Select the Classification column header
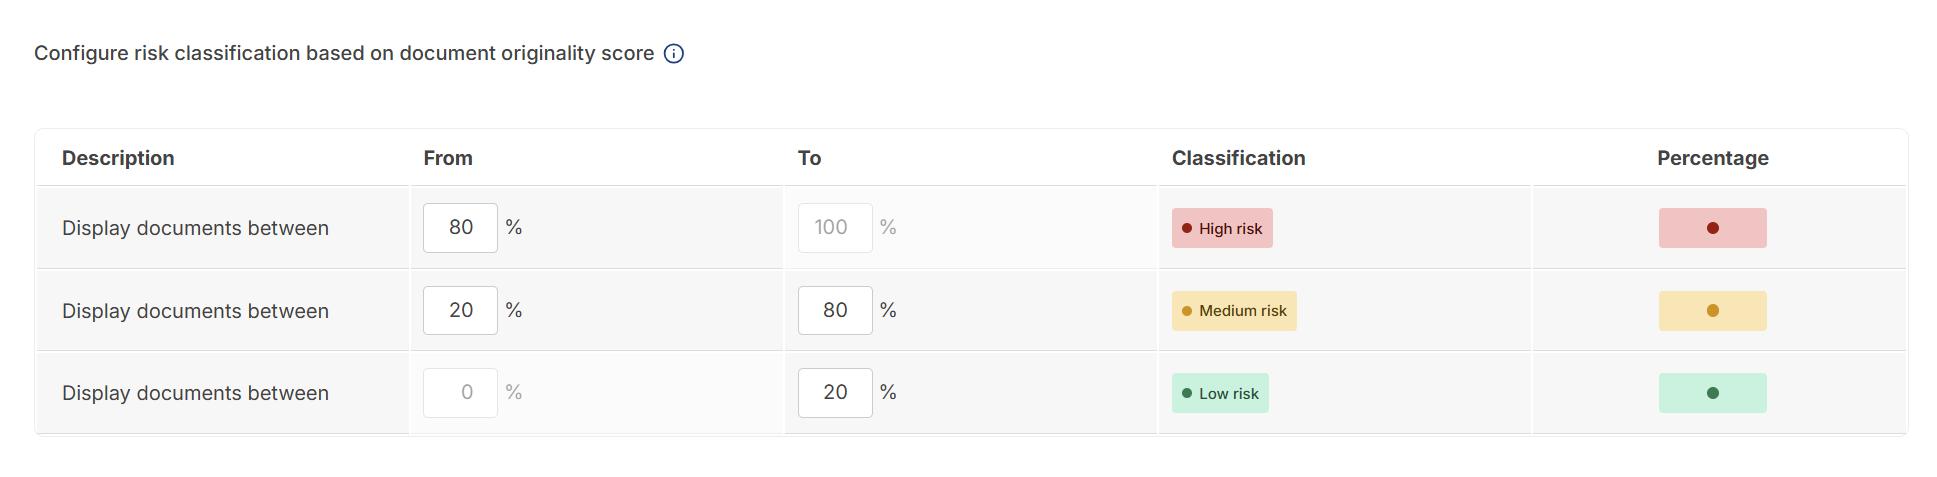The height and width of the screenshot is (477, 1937). point(1238,158)
